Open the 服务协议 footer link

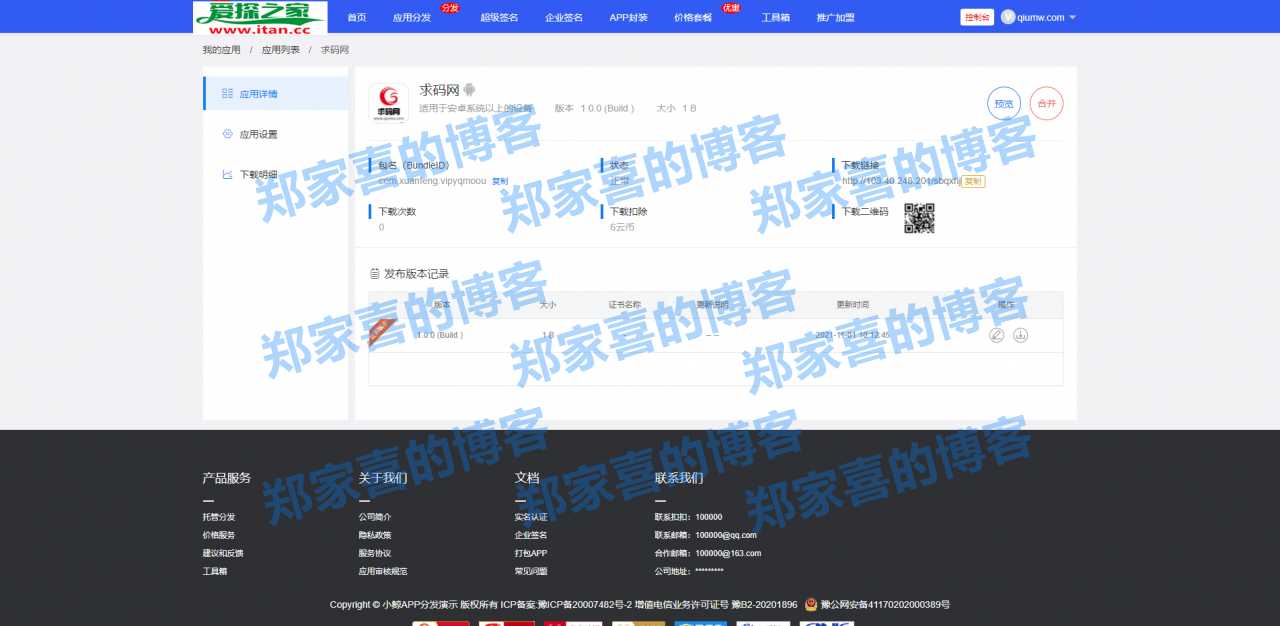375,553
